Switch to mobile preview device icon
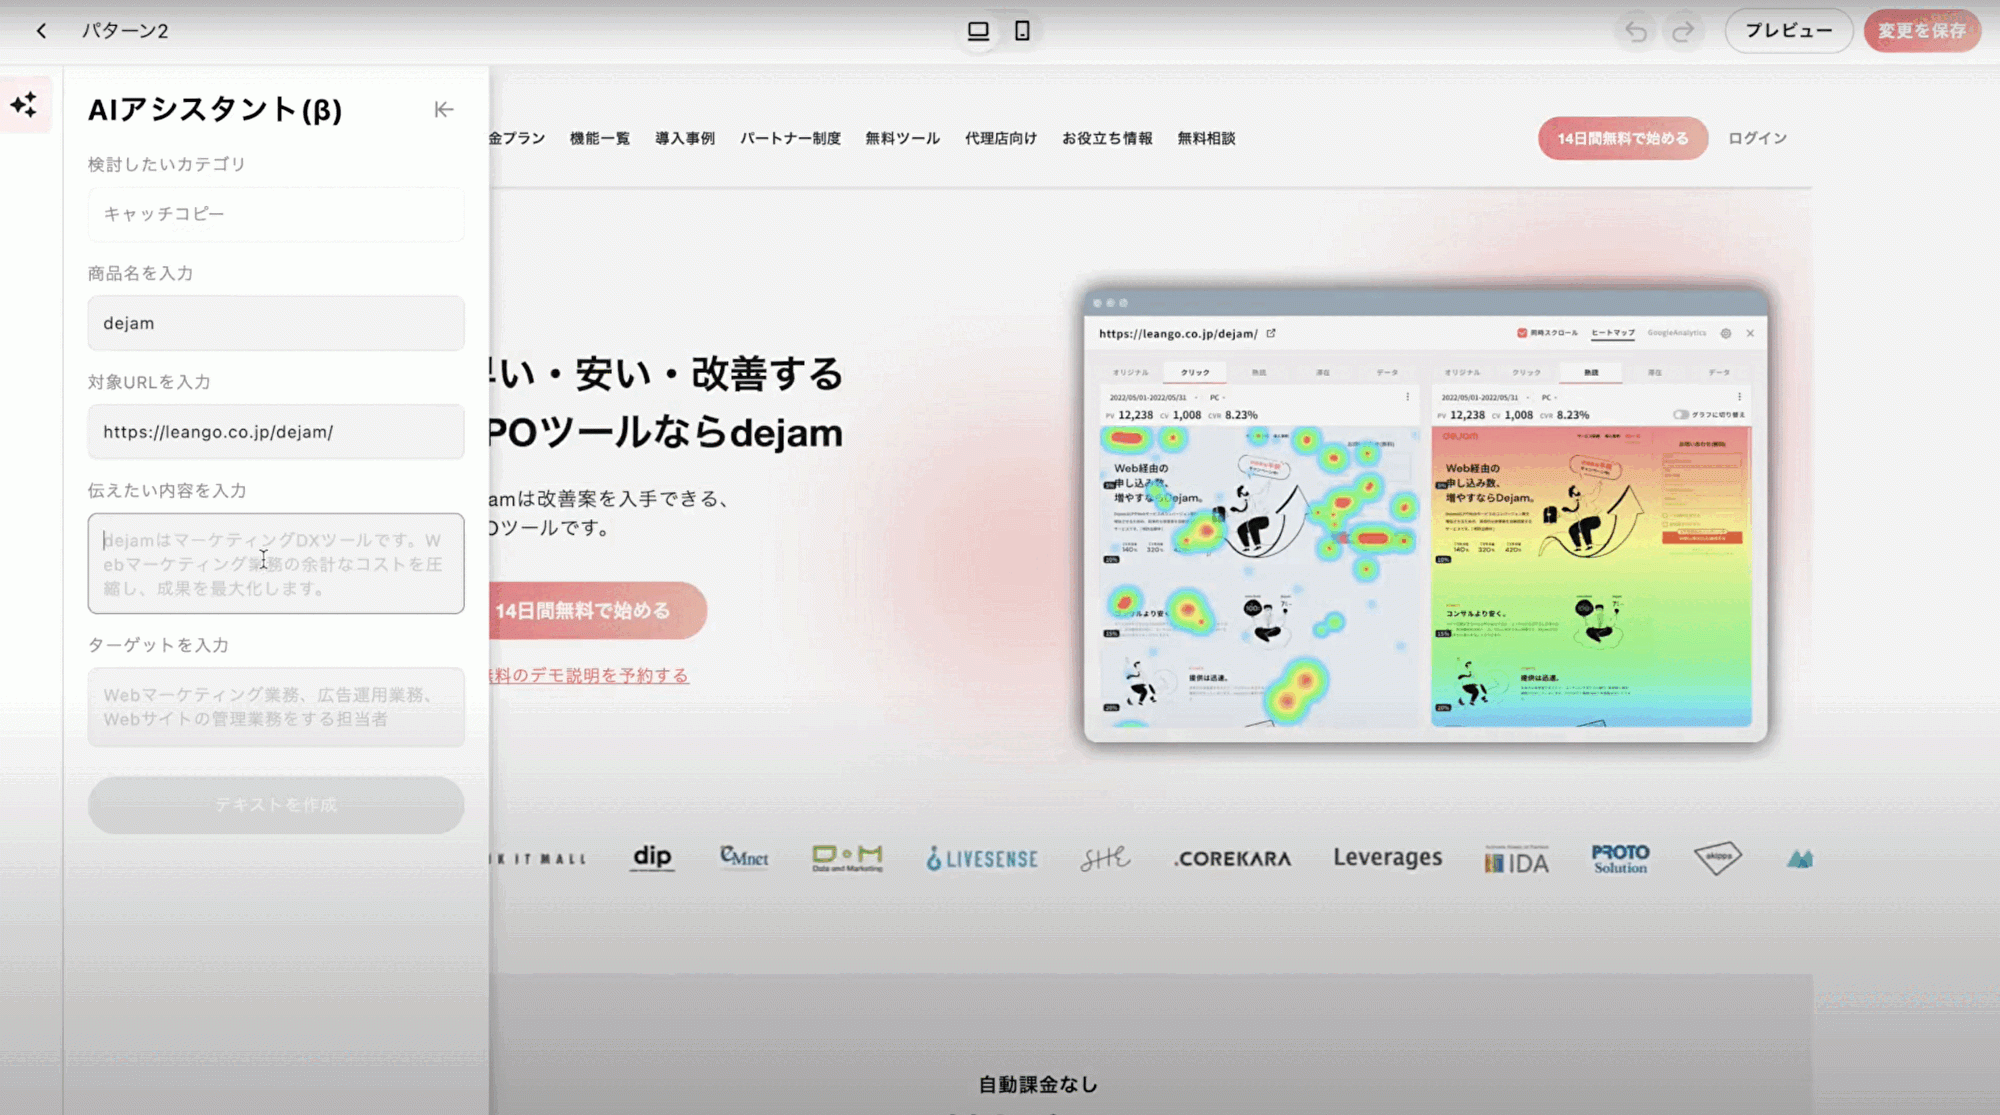Image resolution: width=2000 pixels, height=1115 pixels. (x=1022, y=31)
